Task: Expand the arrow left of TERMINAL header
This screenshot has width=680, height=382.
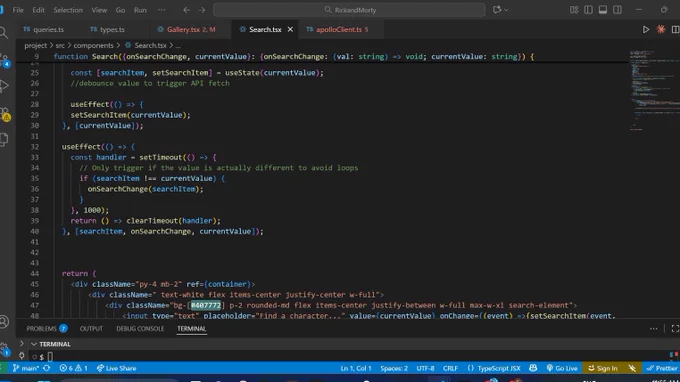Action: click(22, 343)
